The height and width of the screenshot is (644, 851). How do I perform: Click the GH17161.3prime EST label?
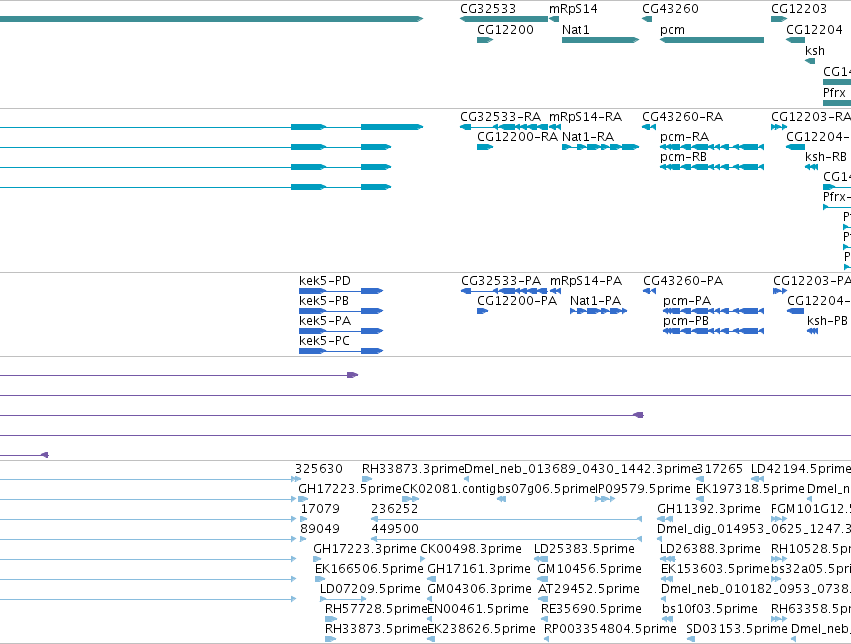479,569
